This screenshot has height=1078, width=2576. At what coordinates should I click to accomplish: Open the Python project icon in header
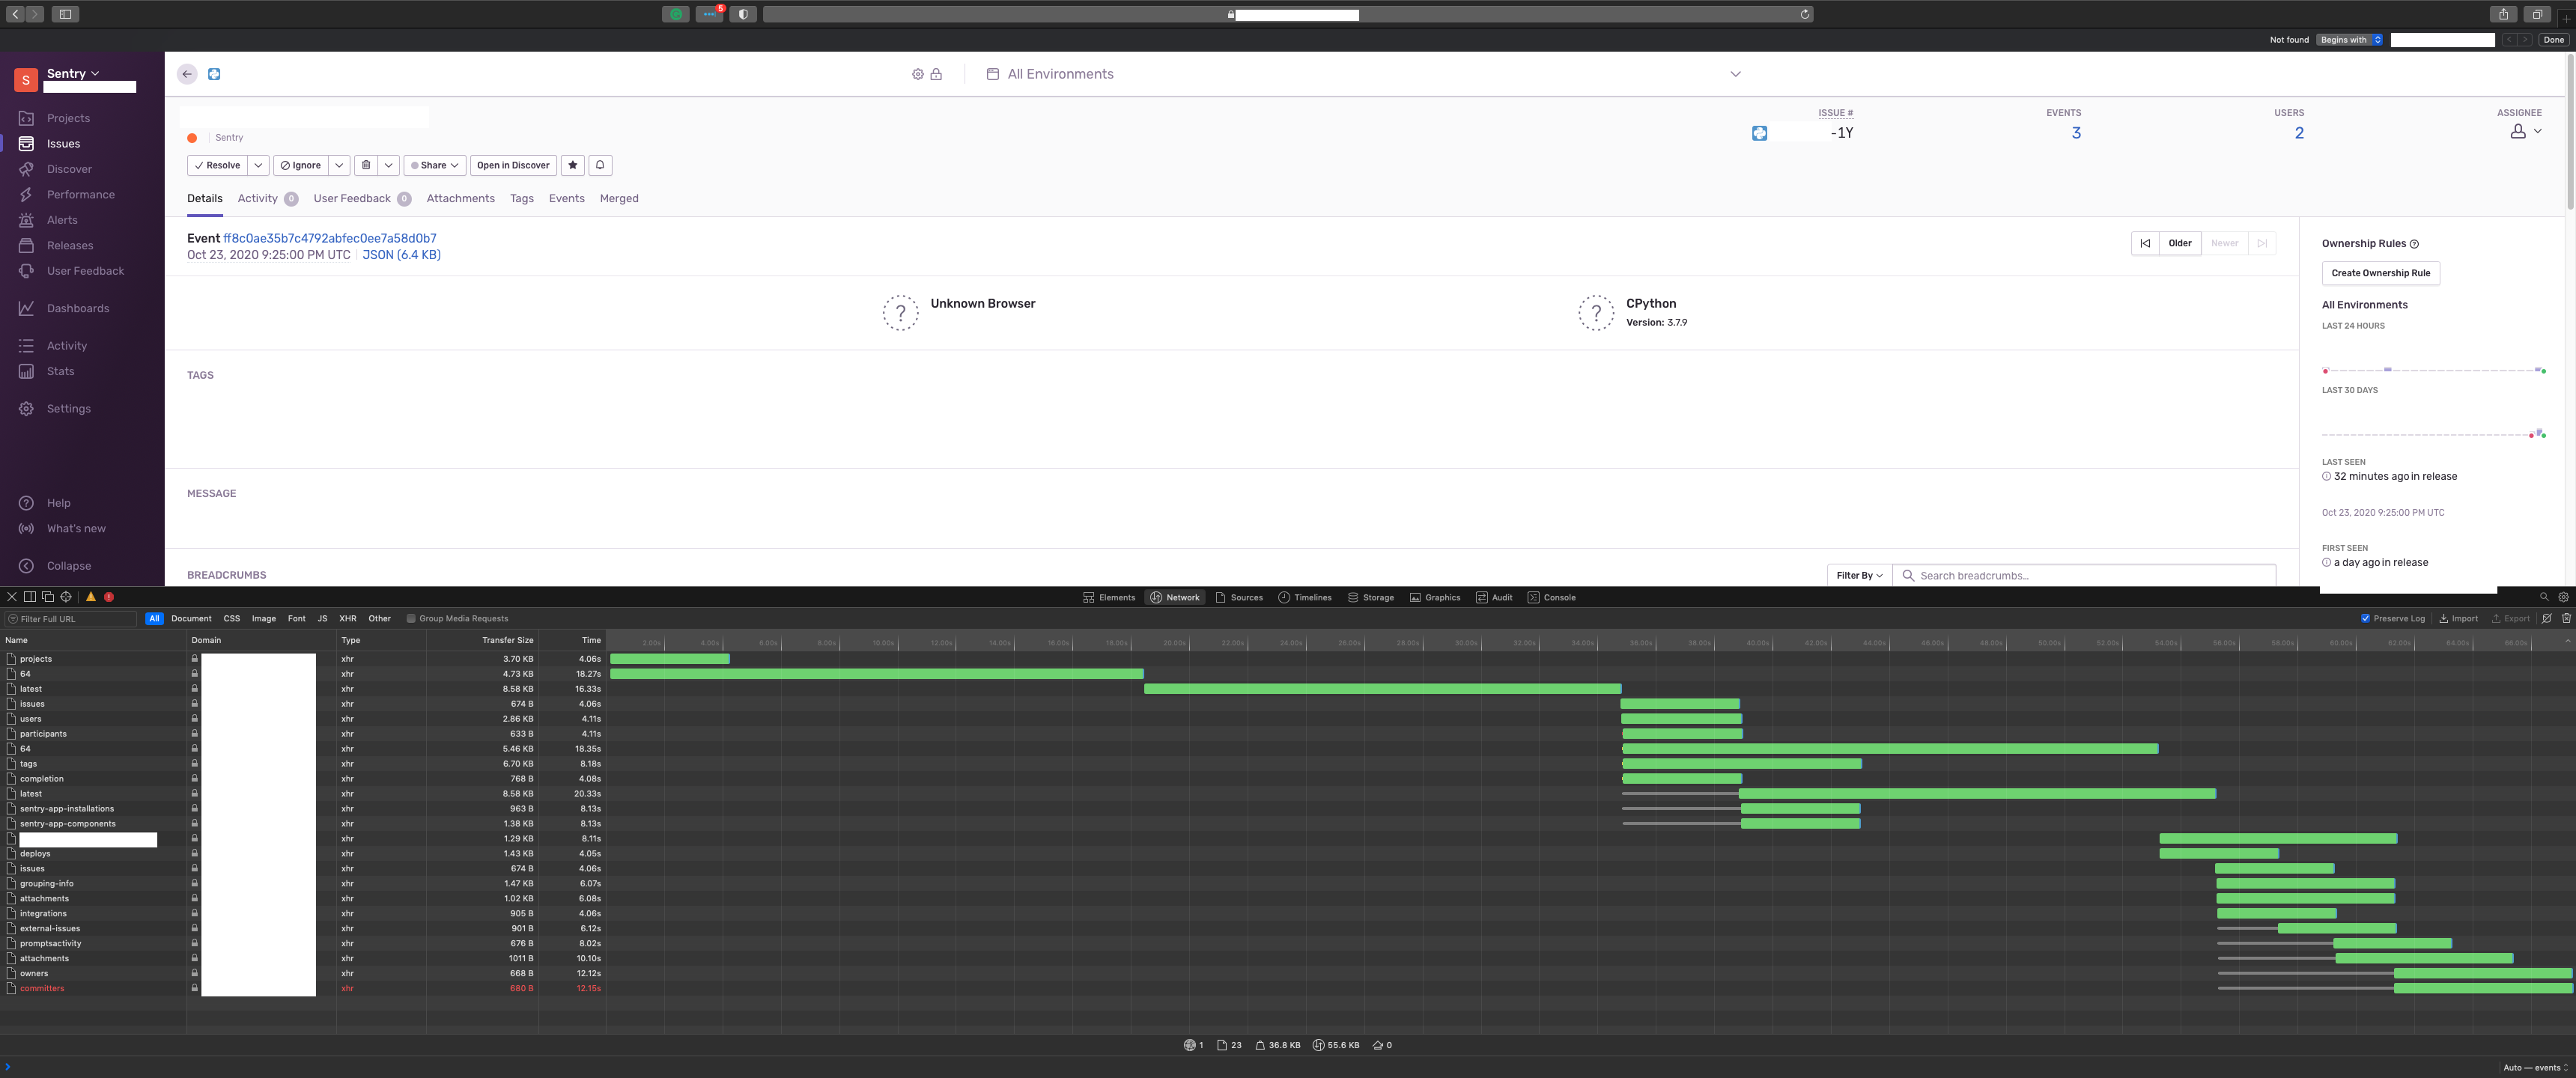click(214, 74)
